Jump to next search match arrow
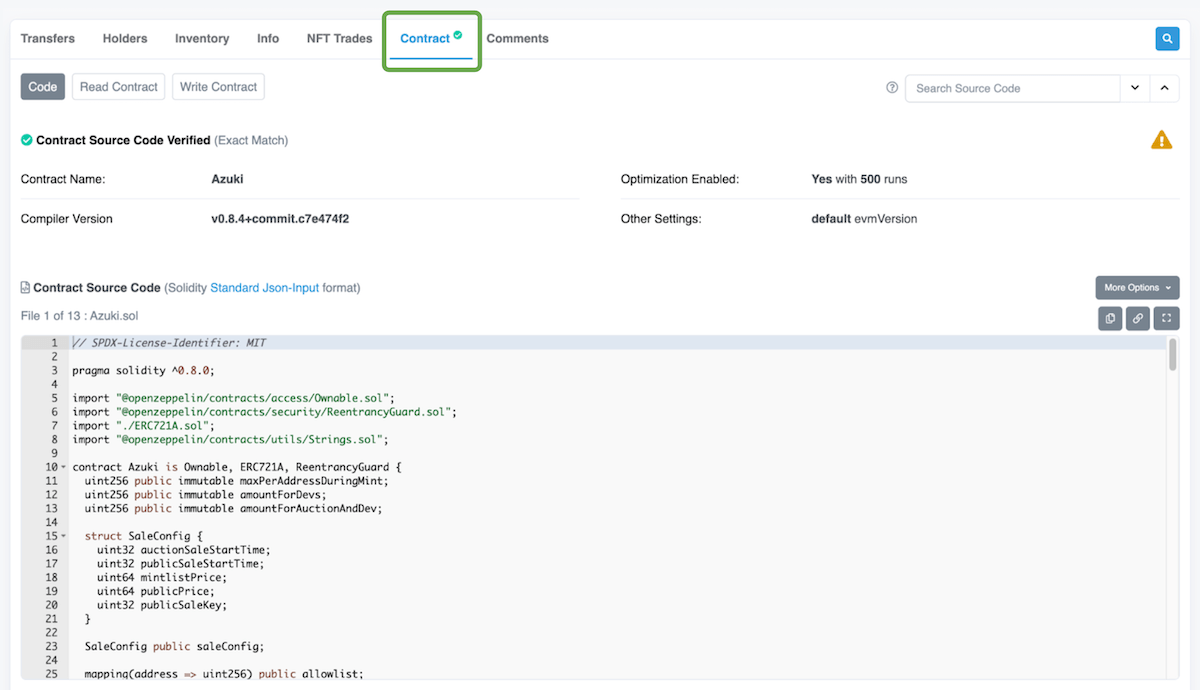 [x=1135, y=88]
